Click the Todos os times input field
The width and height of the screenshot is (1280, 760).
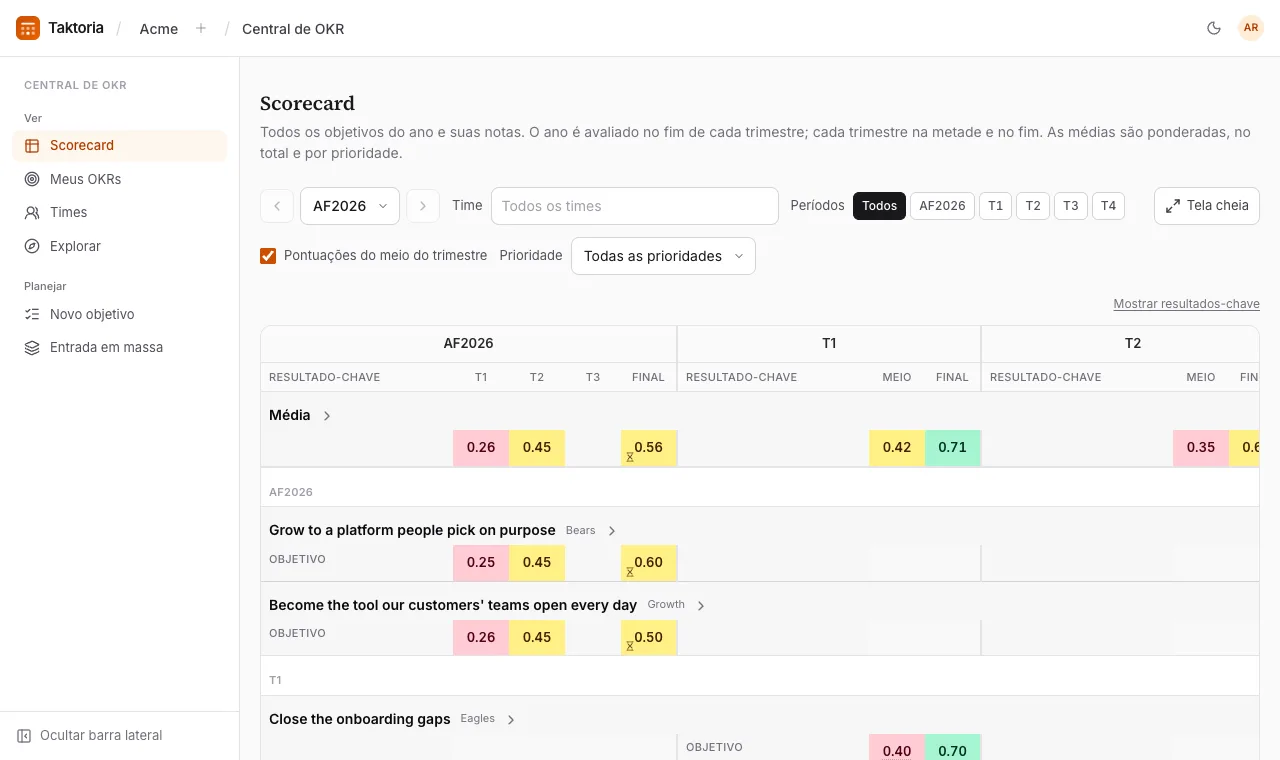point(635,206)
